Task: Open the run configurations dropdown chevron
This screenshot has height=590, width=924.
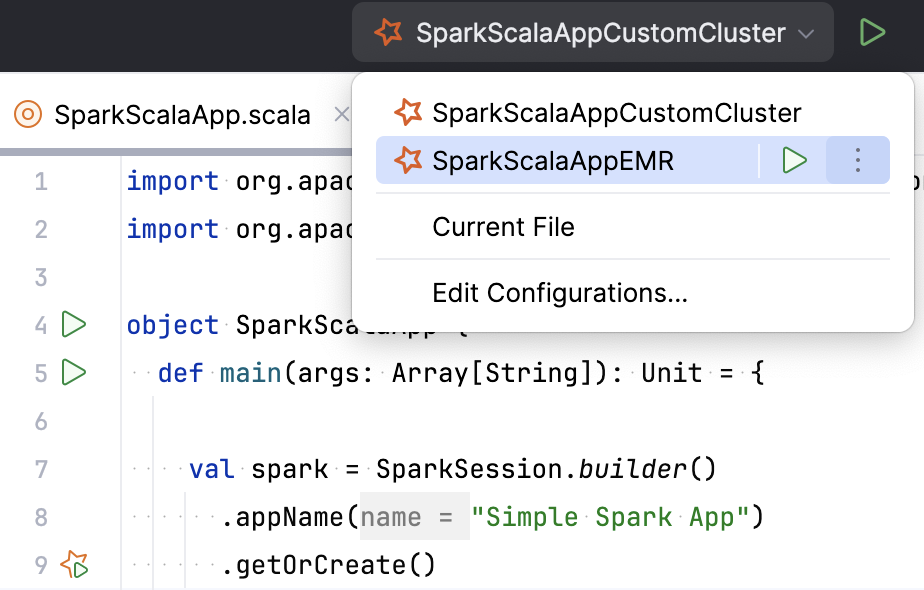Action: pyautogui.click(x=806, y=32)
